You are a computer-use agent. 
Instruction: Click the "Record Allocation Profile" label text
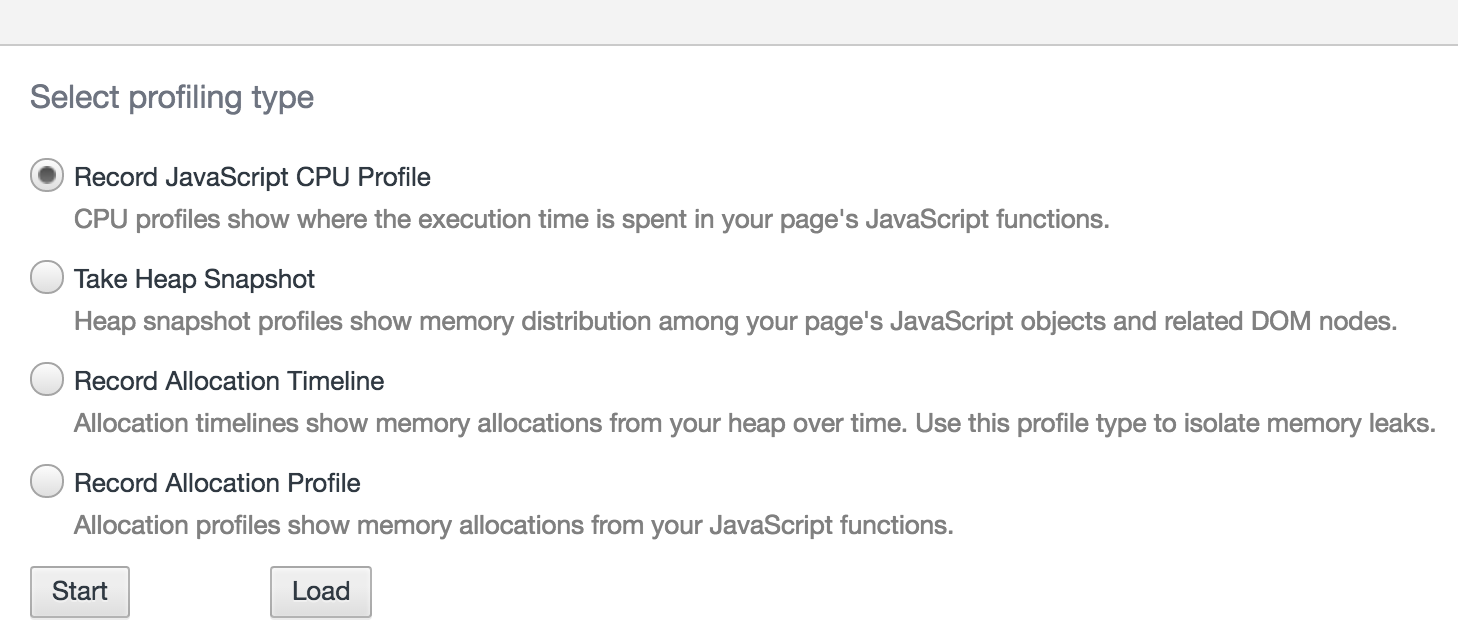217,484
